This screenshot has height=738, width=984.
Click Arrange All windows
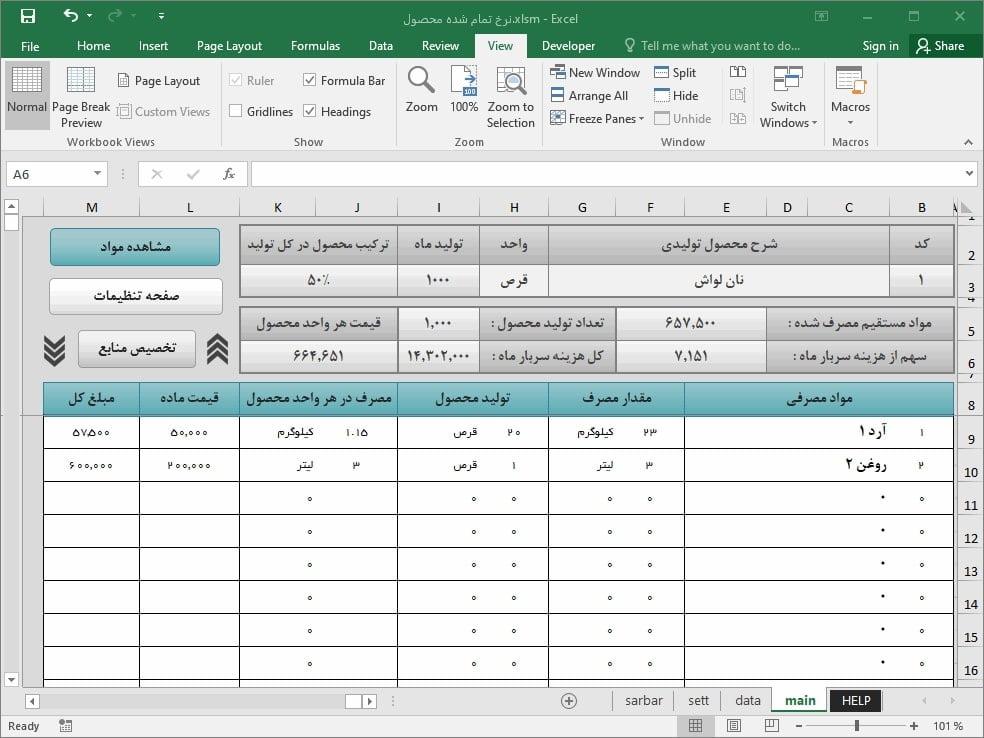point(589,95)
